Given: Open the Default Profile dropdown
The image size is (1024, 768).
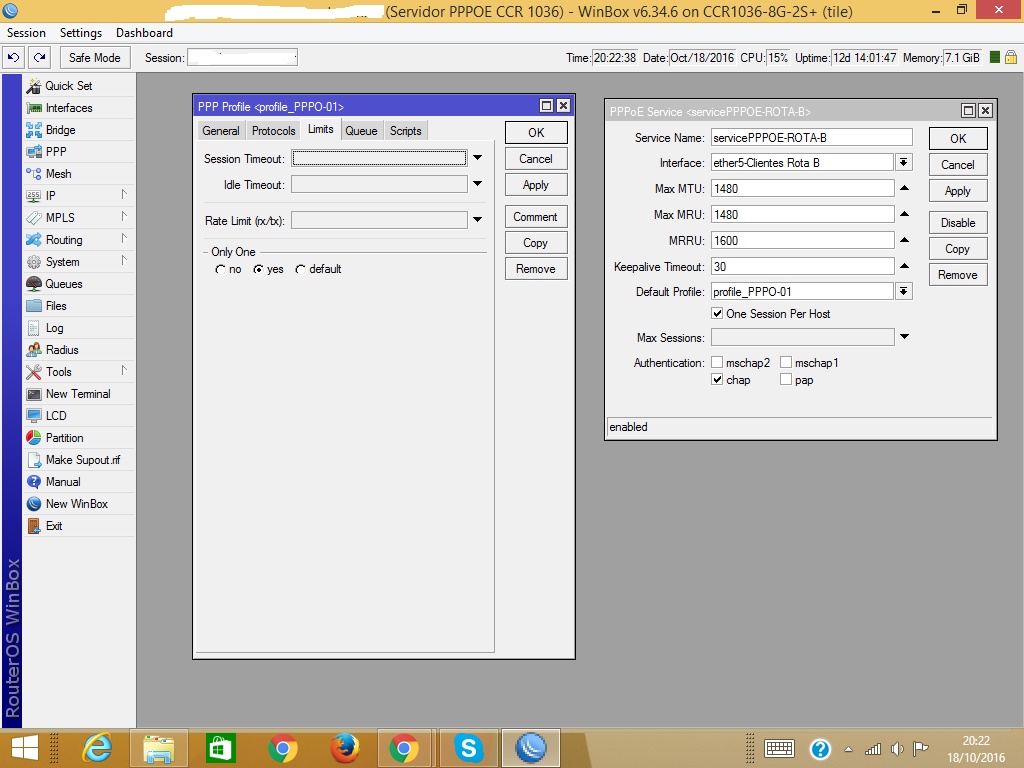Looking at the screenshot, I should coord(903,292).
